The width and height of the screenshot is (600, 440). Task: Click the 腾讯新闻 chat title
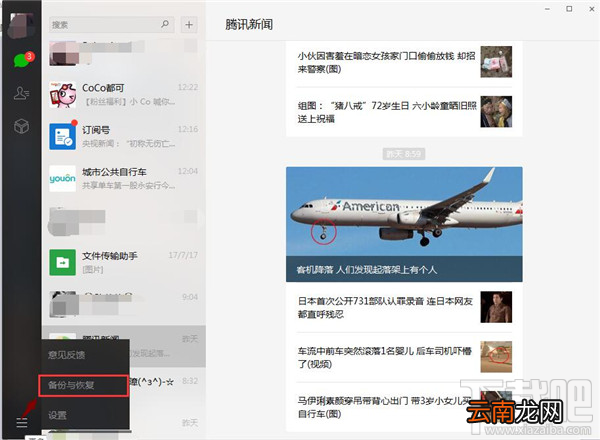249,24
